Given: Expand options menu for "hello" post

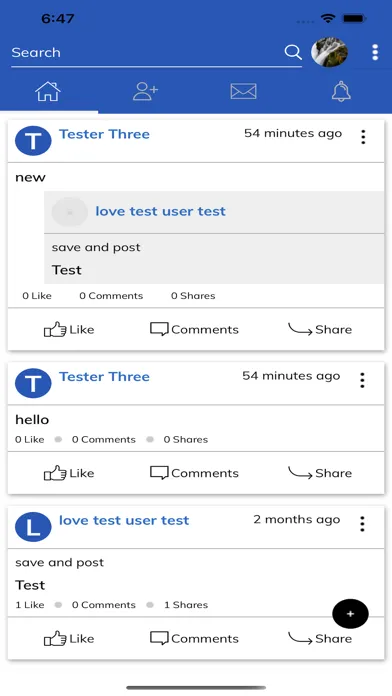Looking at the screenshot, I should 362,380.
